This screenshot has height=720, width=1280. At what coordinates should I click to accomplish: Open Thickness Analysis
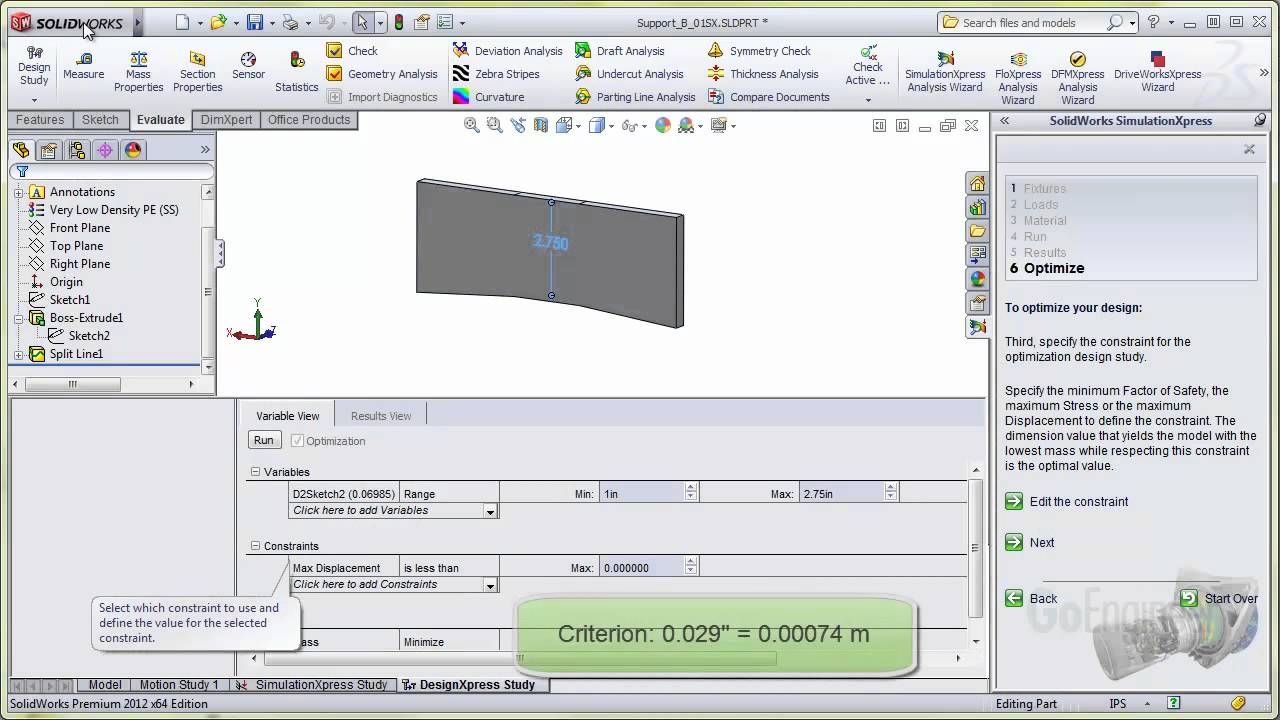tap(763, 74)
